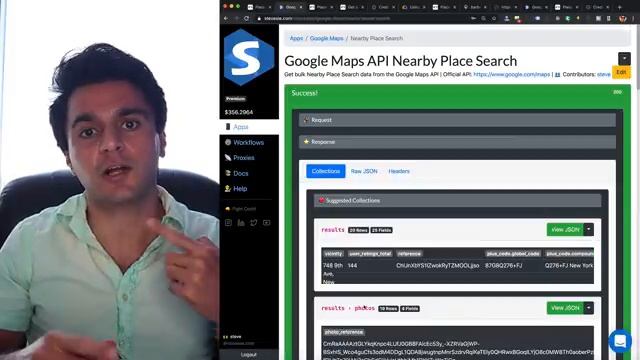Image resolution: width=640 pixels, height=360 pixels.
Task: Click View JSON for results photos collection
Action: [565, 308]
